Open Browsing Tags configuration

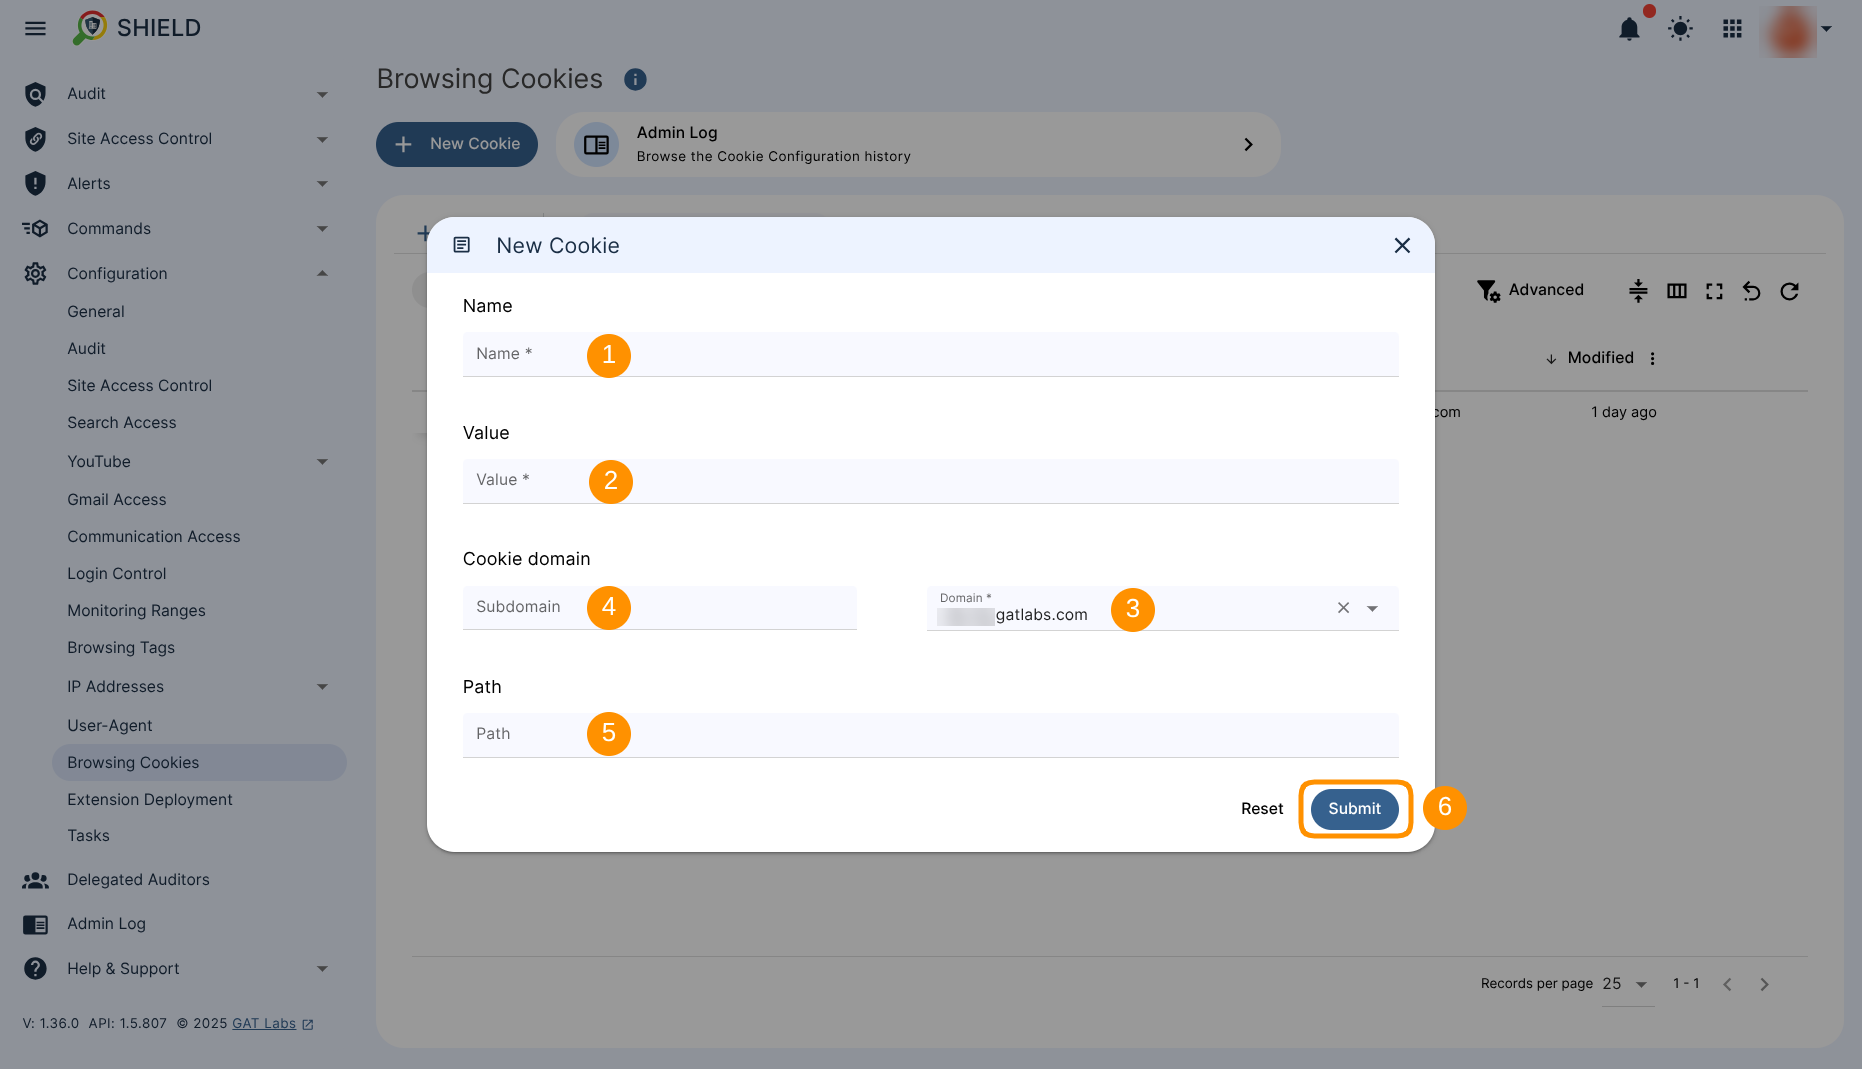point(121,648)
